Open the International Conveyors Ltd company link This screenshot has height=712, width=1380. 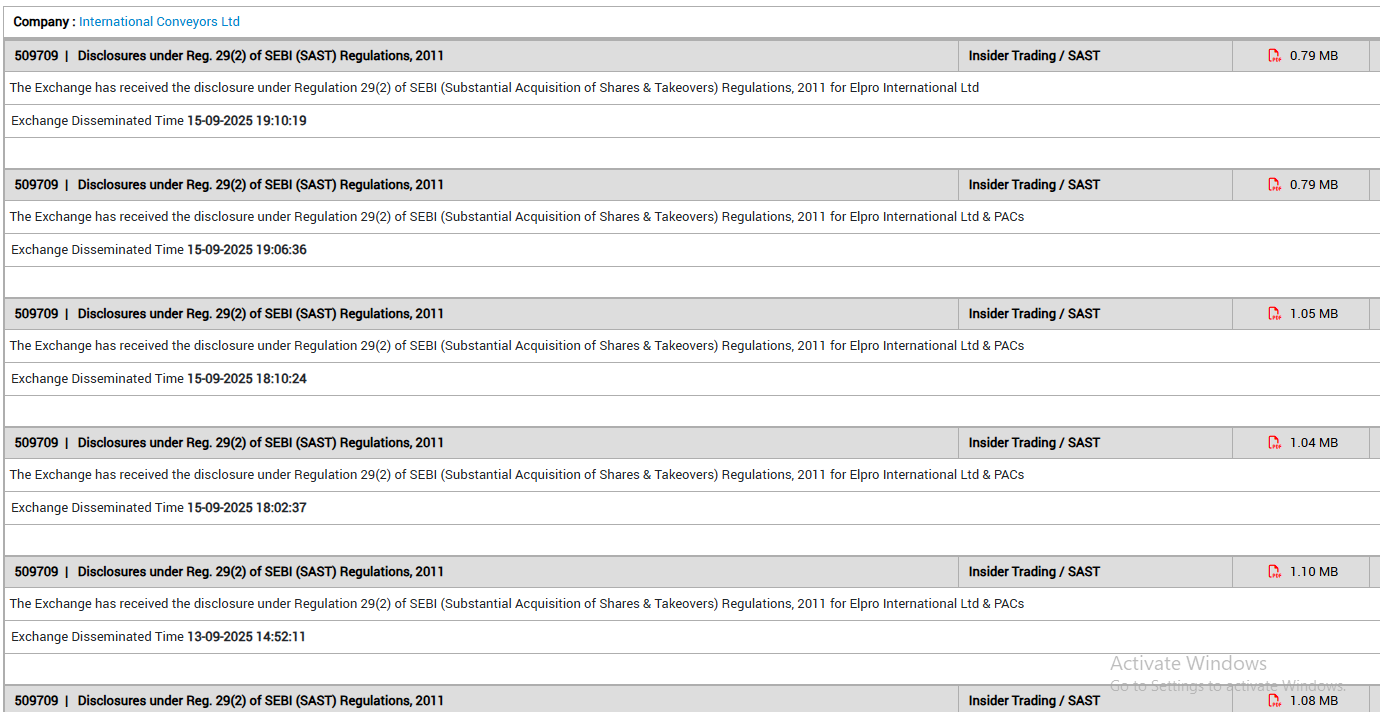159,21
